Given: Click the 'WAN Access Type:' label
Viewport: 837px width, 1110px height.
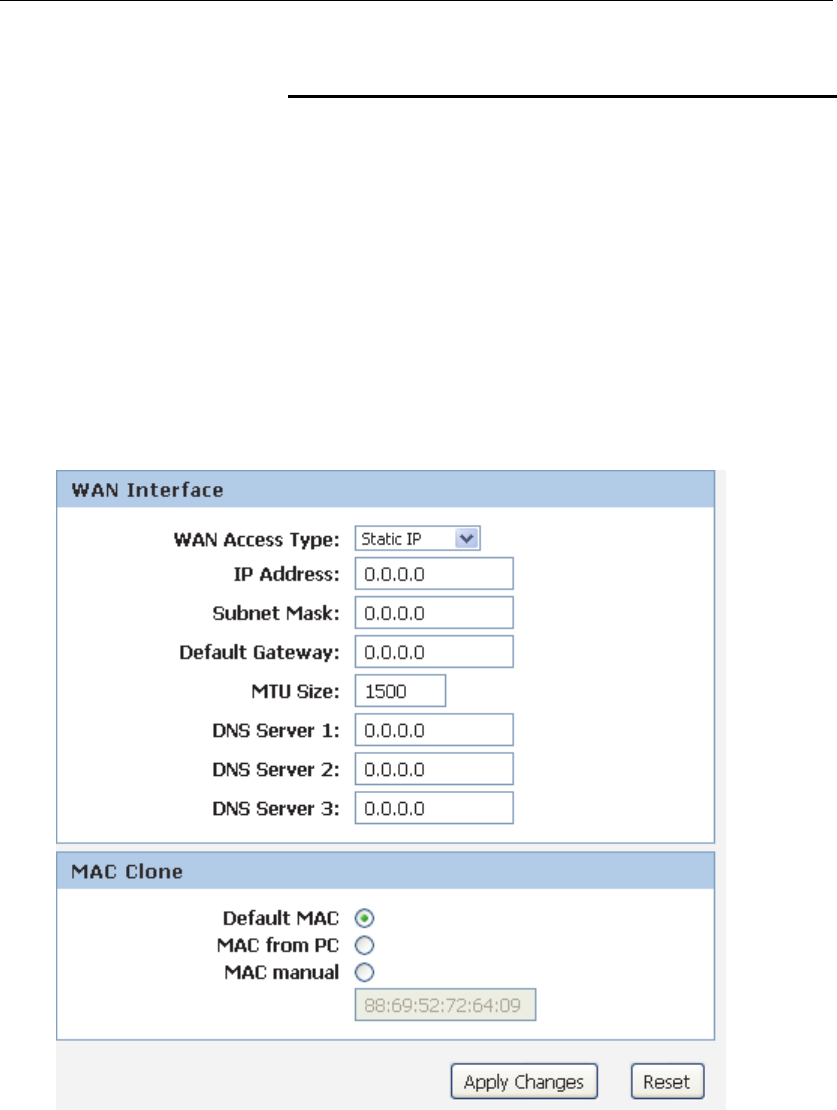Looking at the screenshot, I should coord(256,539).
